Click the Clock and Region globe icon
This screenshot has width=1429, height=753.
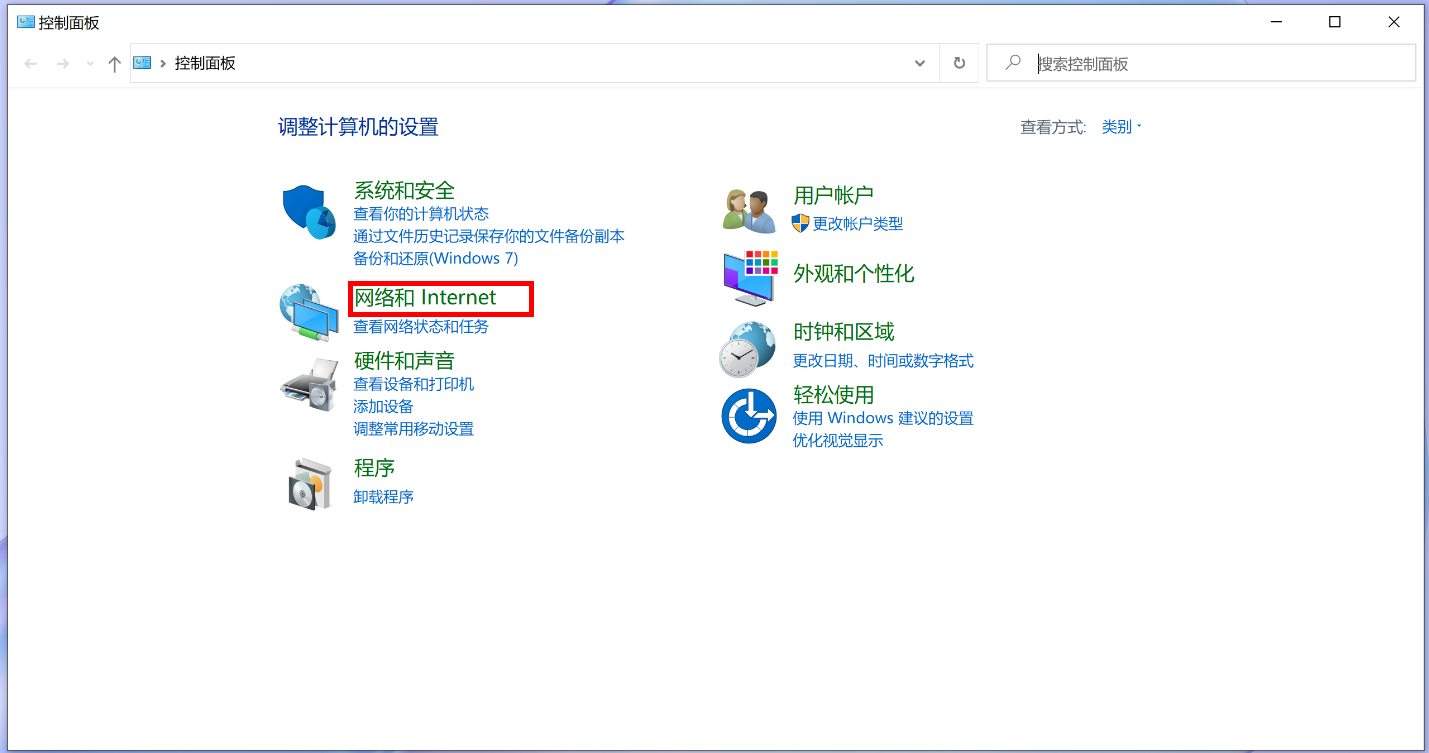pos(749,348)
